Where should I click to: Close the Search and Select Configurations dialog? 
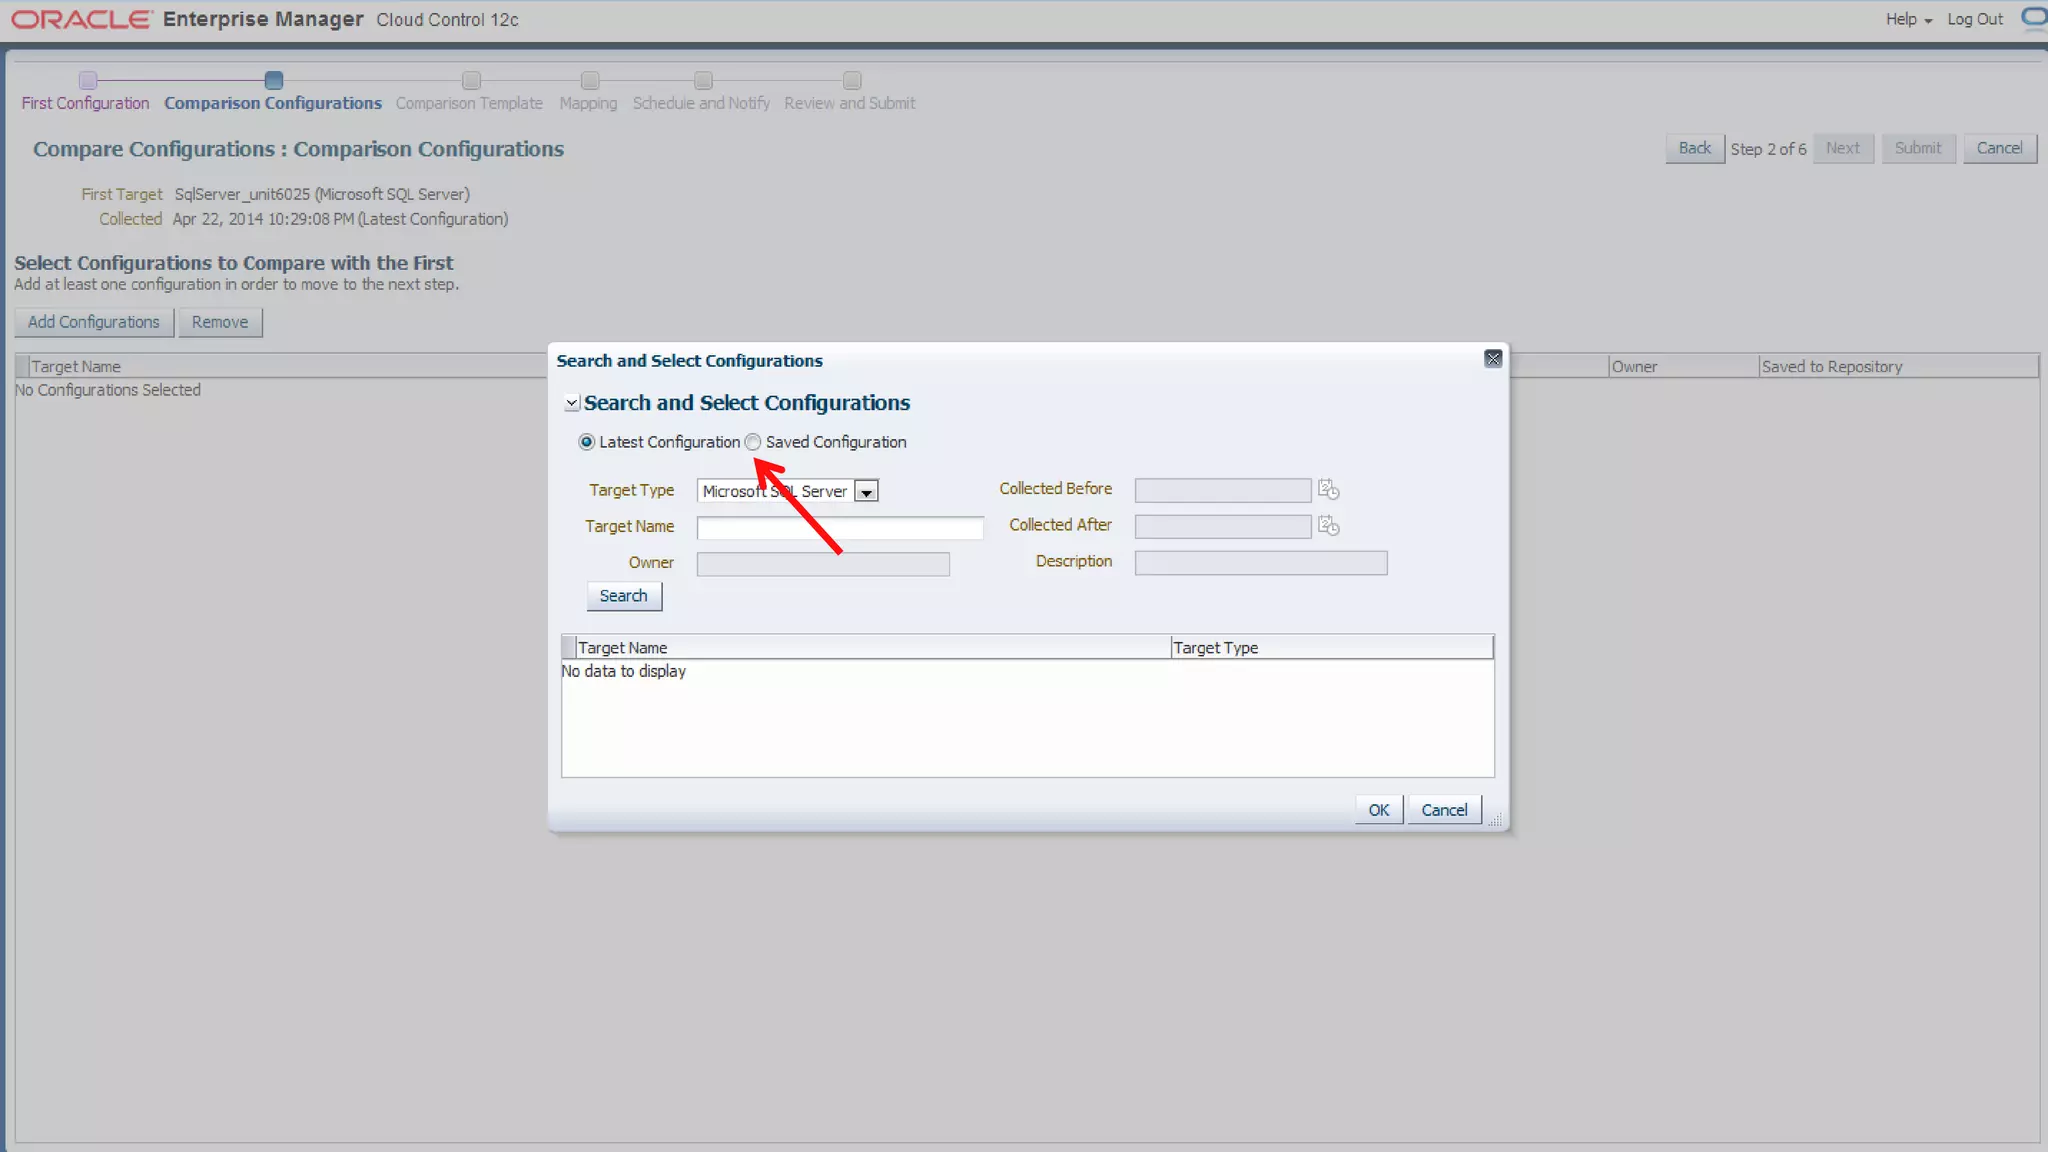tap(1493, 359)
